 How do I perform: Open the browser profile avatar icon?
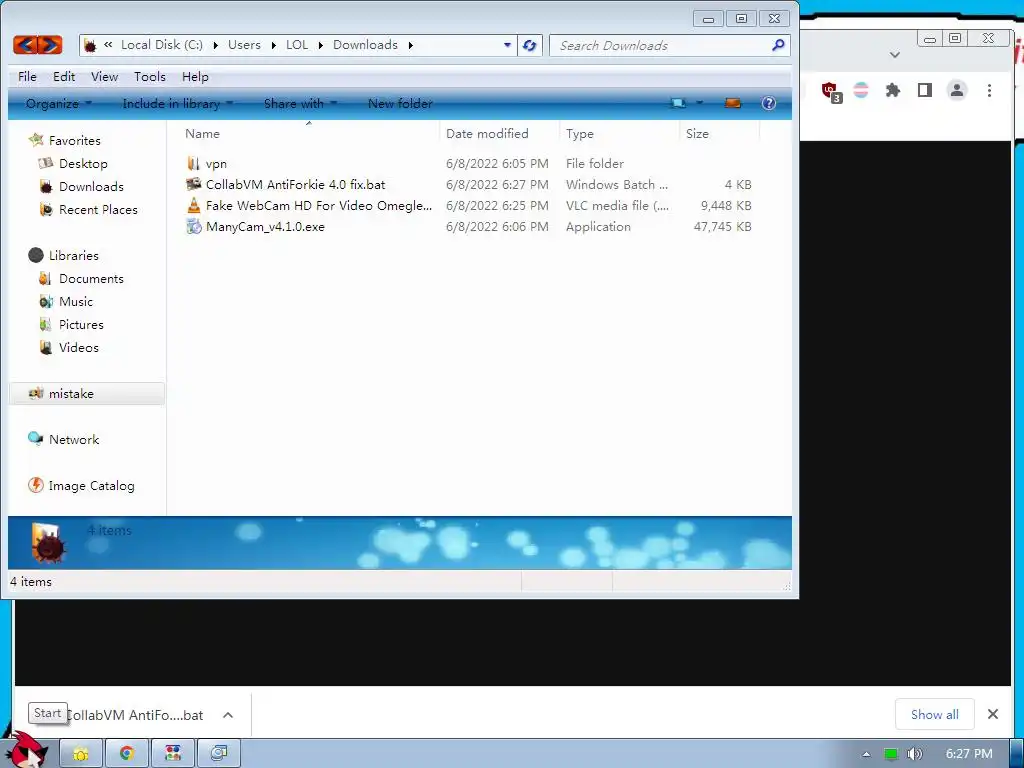click(957, 90)
